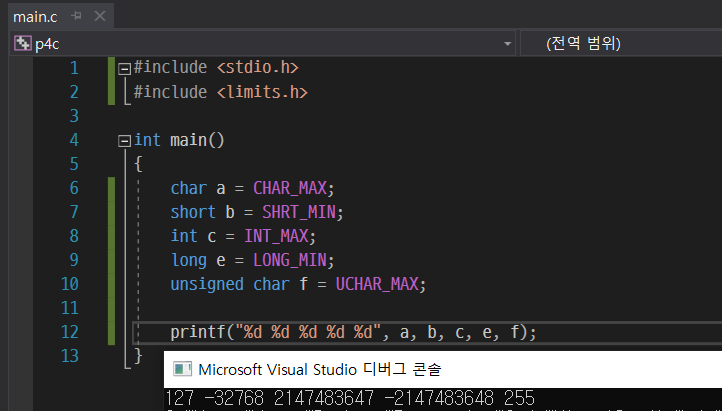This screenshot has width=722, height=411.
Task: Click the unsigned keyword on line 10
Action: click(207, 284)
